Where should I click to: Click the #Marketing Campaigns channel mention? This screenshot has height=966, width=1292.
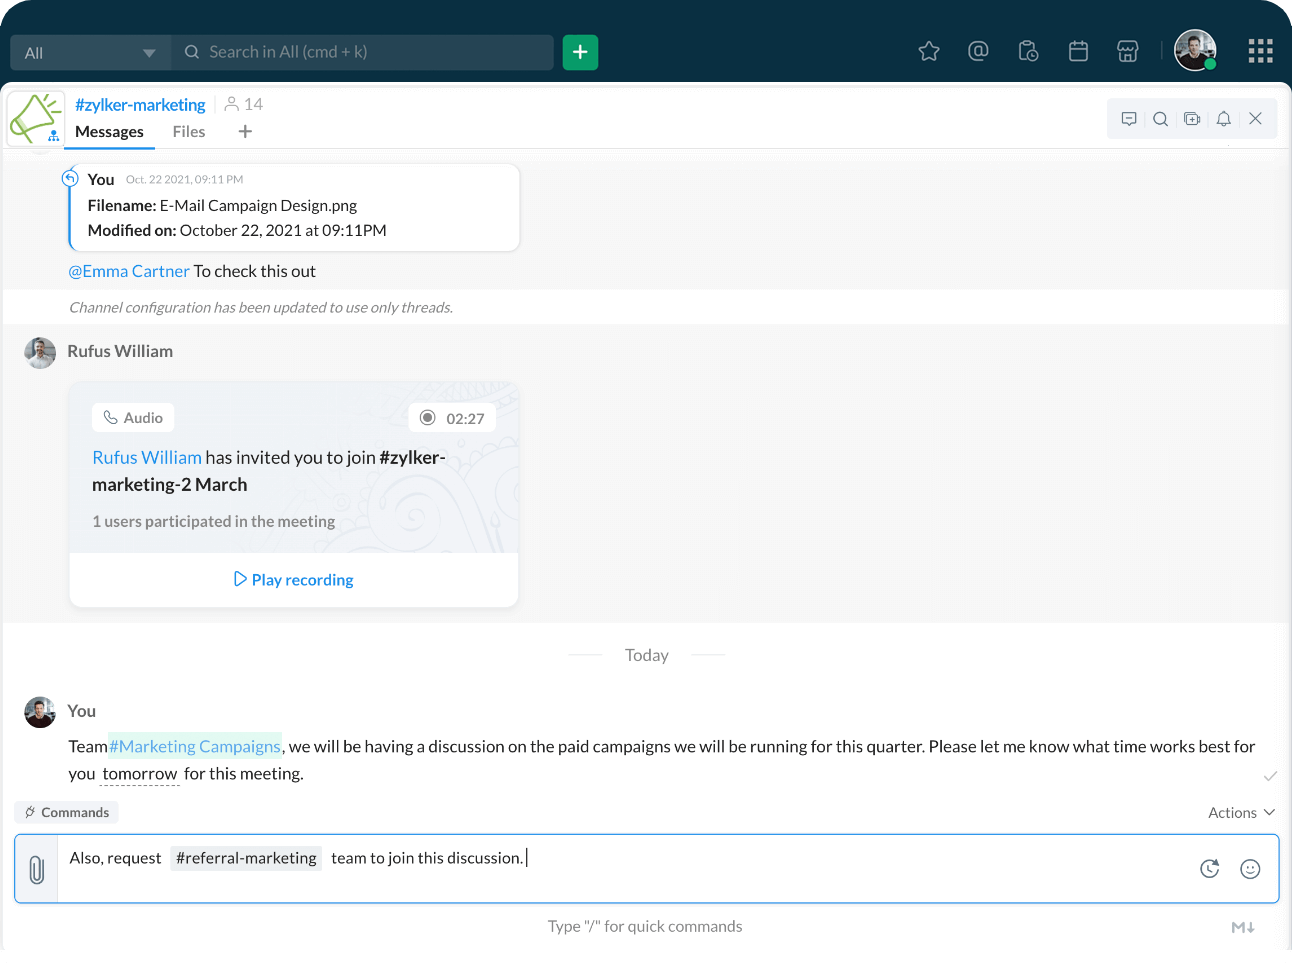(x=195, y=747)
